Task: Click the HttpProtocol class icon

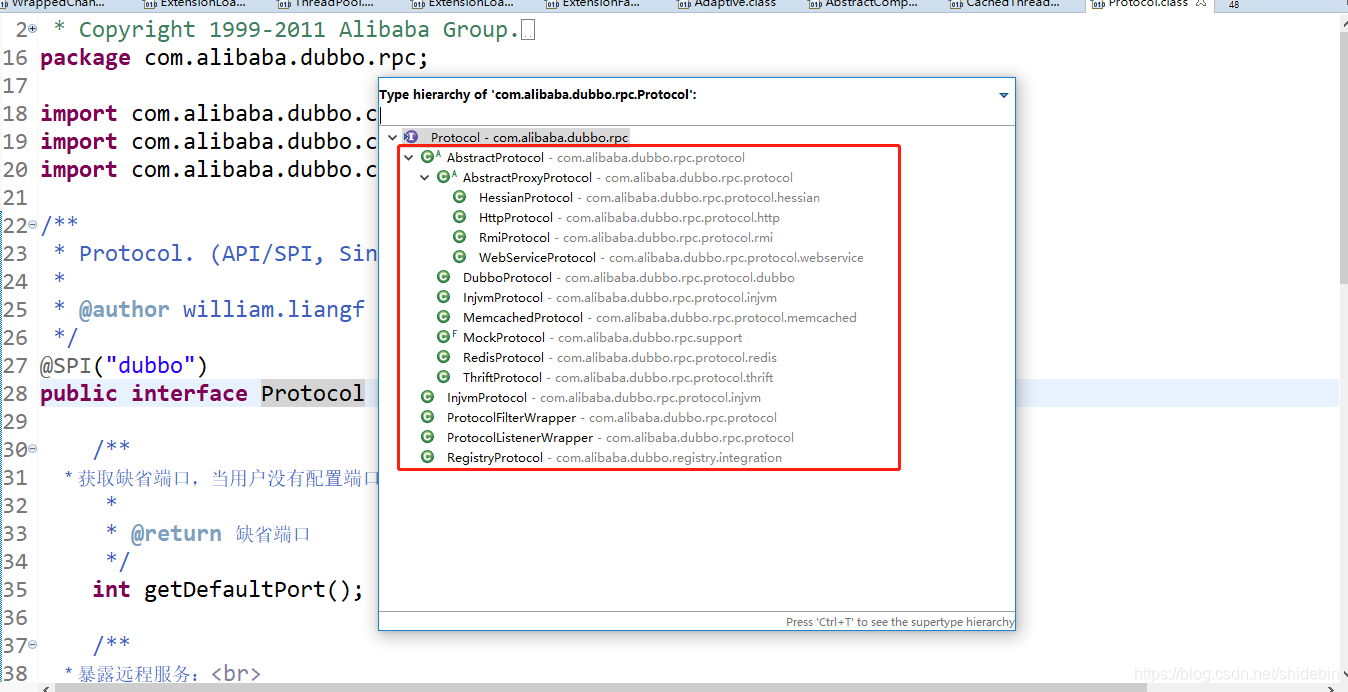Action: 459,217
